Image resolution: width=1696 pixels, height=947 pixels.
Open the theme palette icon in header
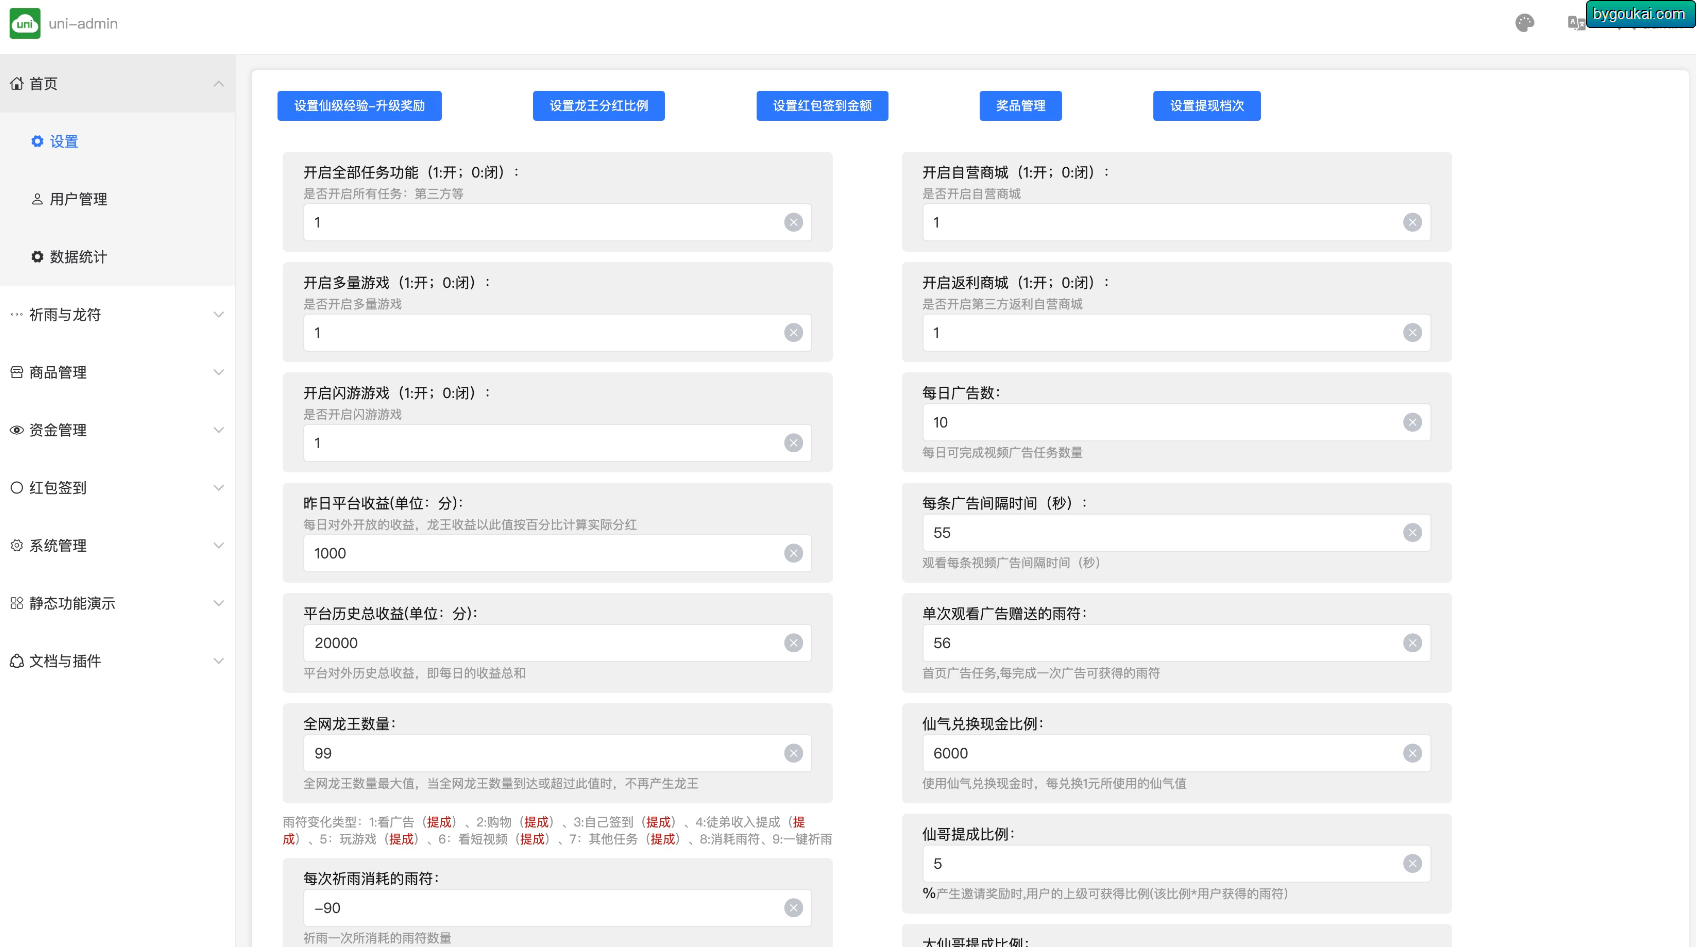(x=1524, y=23)
